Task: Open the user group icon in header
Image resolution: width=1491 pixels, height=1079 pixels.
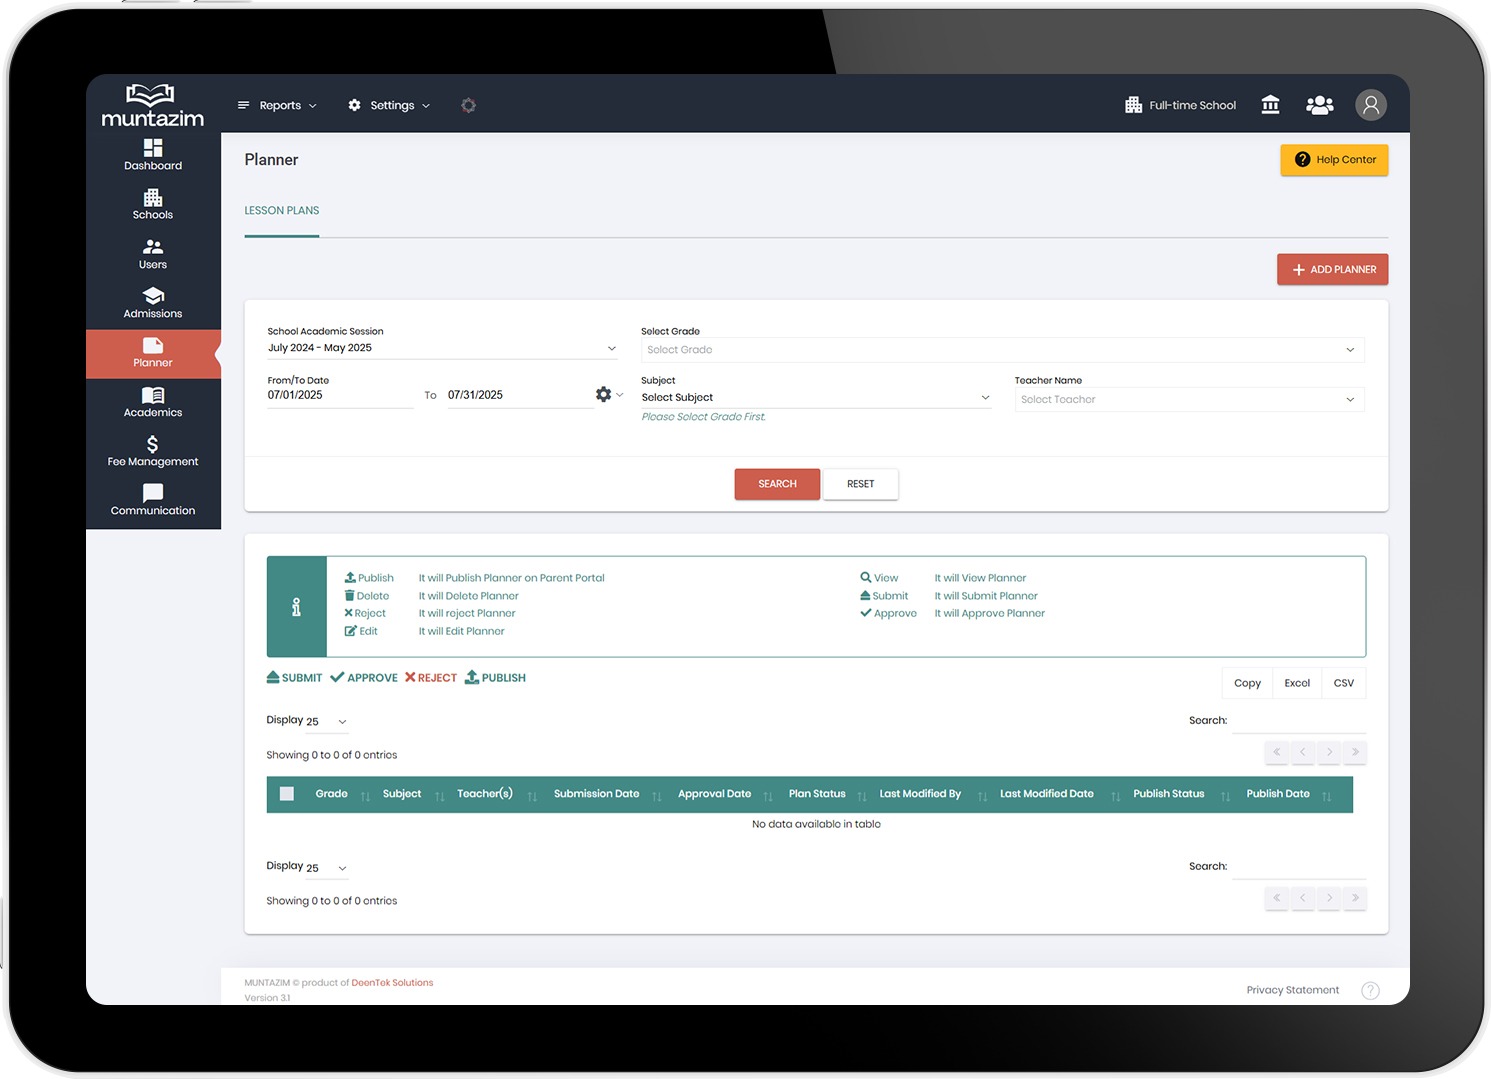Action: pos(1319,105)
